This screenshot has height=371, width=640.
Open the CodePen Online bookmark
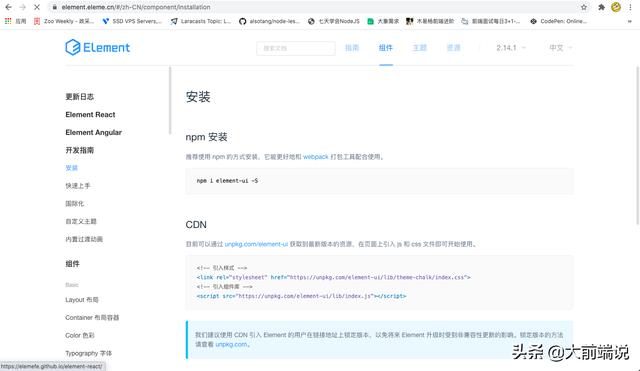click(558, 21)
